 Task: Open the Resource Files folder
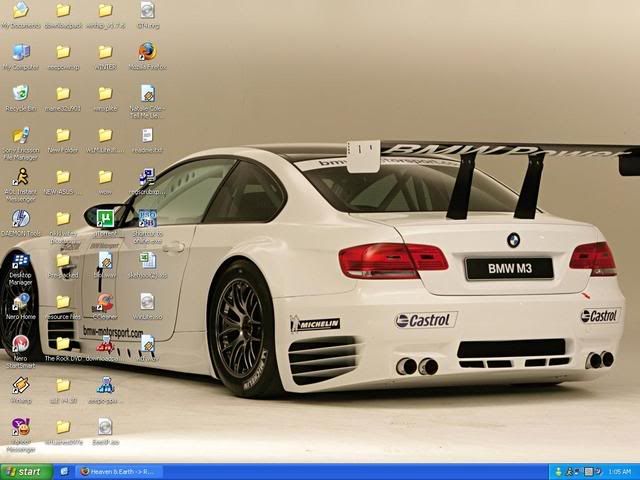click(63, 302)
